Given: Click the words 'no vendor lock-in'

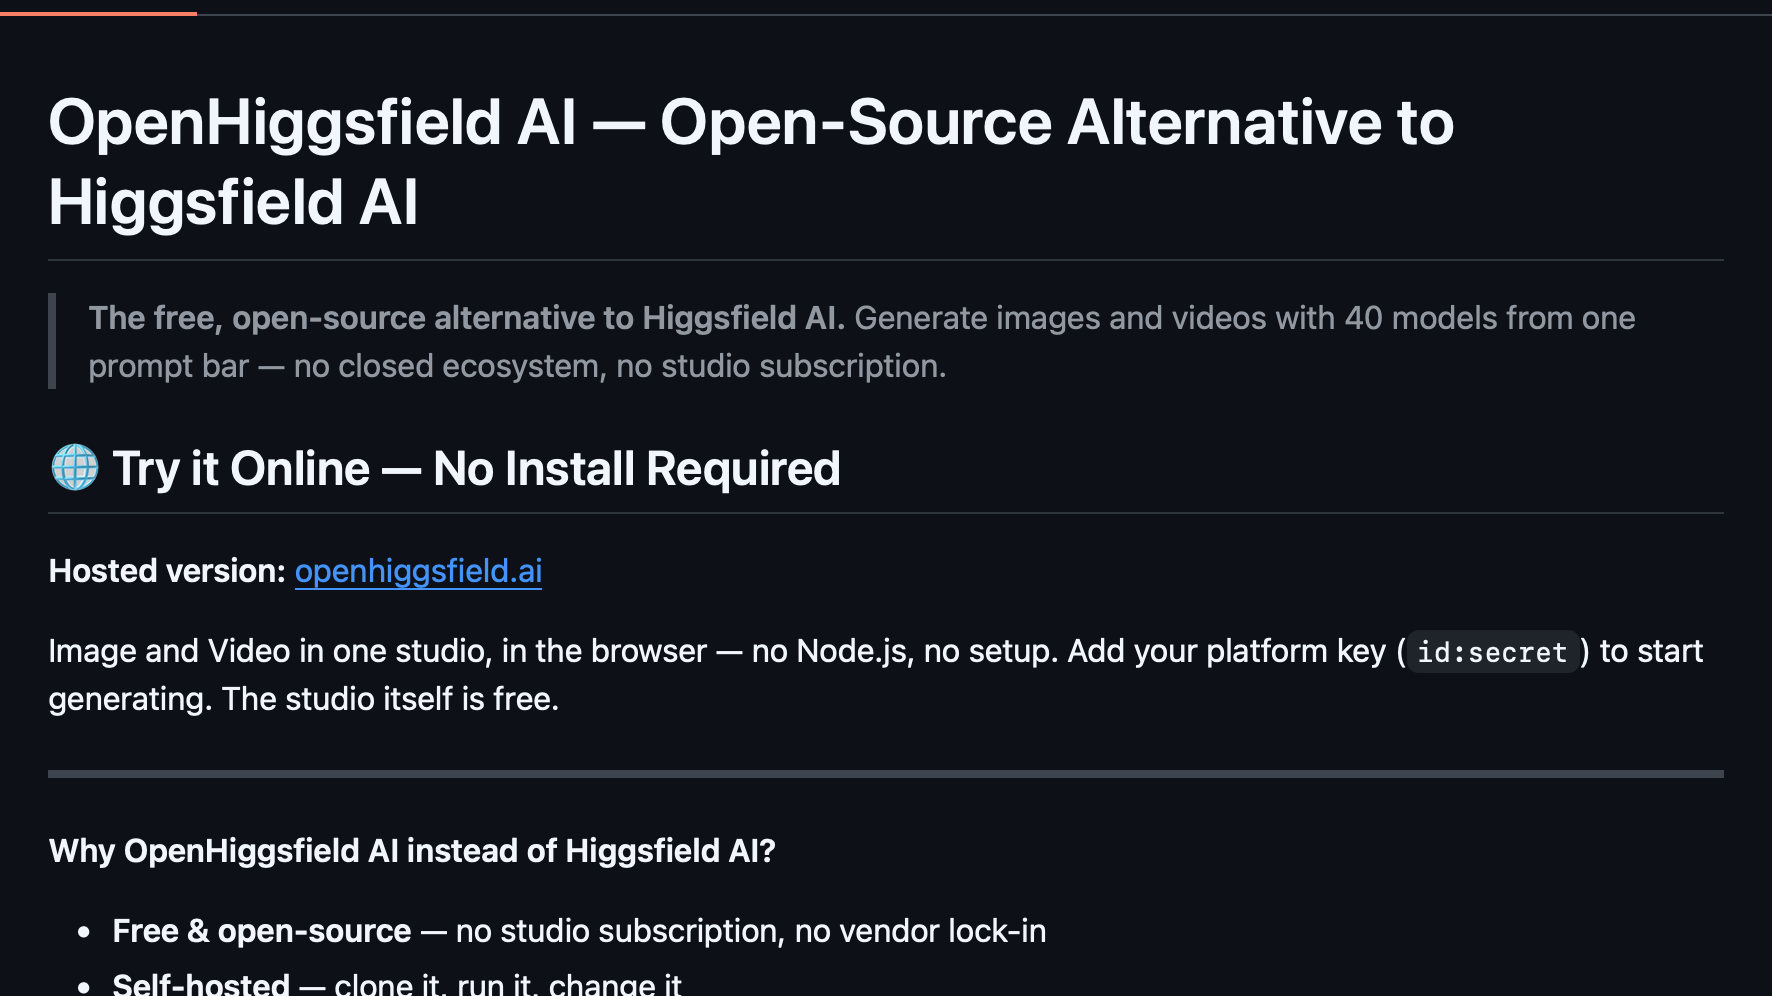Looking at the screenshot, I should tap(920, 931).
